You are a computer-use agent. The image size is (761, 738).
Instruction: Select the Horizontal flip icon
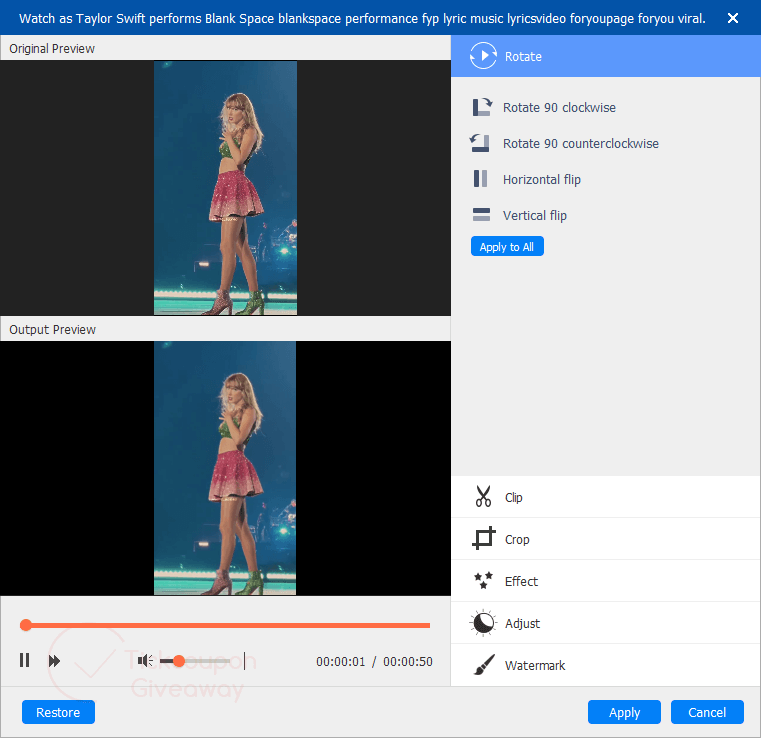click(x=481, y=179)
